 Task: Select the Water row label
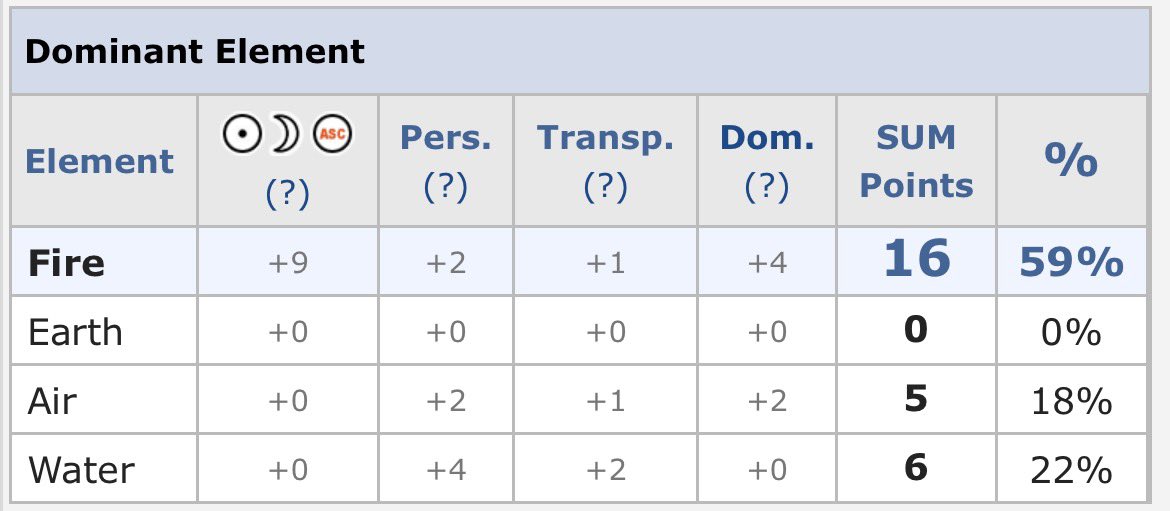click(81, 470)
